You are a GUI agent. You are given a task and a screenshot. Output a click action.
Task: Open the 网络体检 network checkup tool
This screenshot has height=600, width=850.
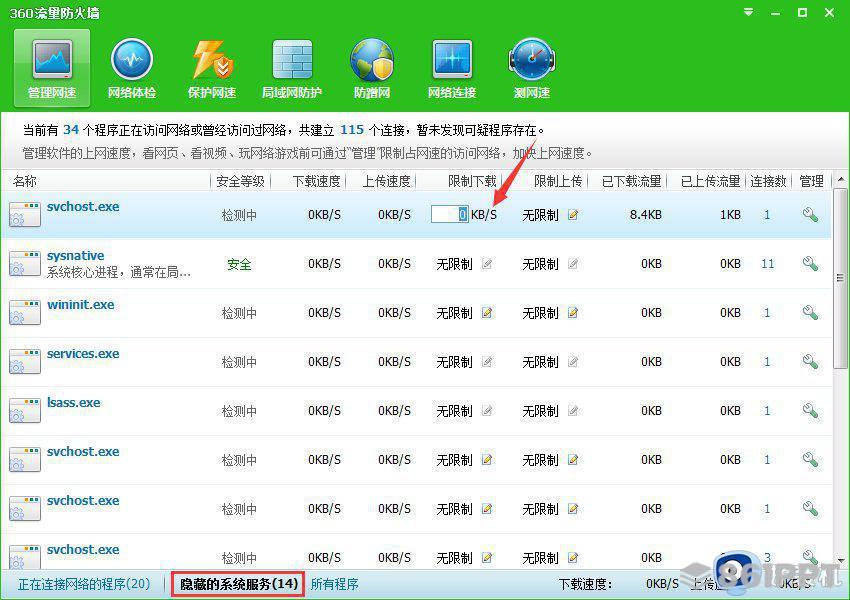point(132,67)
